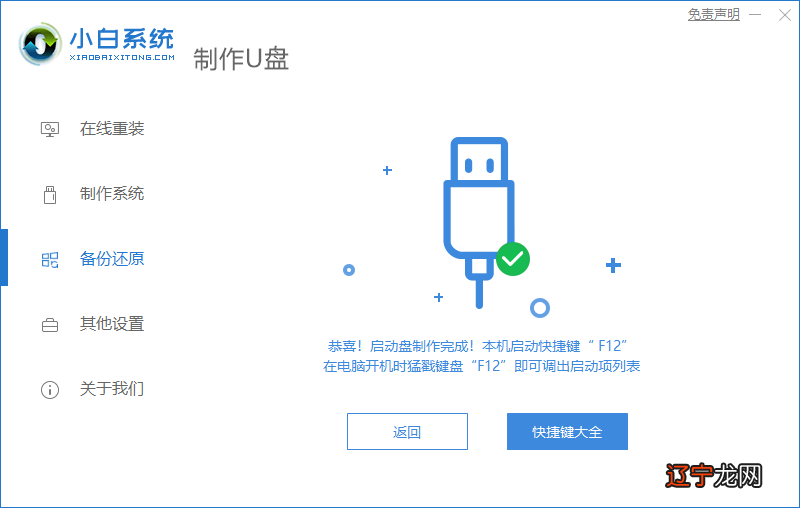Click the 返回 button

click(x=407, y=431)
